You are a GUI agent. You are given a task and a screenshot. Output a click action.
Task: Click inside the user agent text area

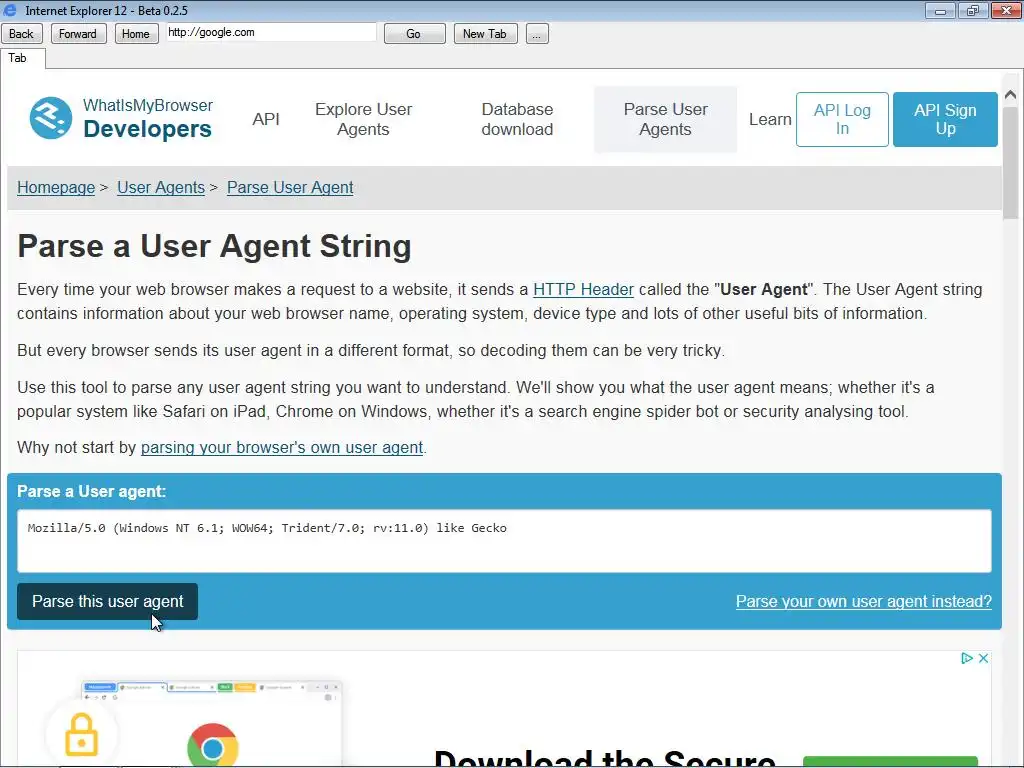(x=504, y=541)
